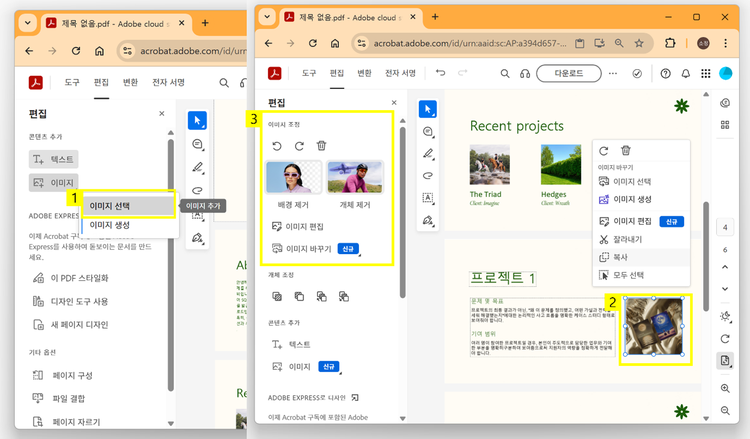Viewport: 750px width, 439px height.
Task: Open 변환 tab in right window
Action: pyautogui.click(x=364, y=73)
